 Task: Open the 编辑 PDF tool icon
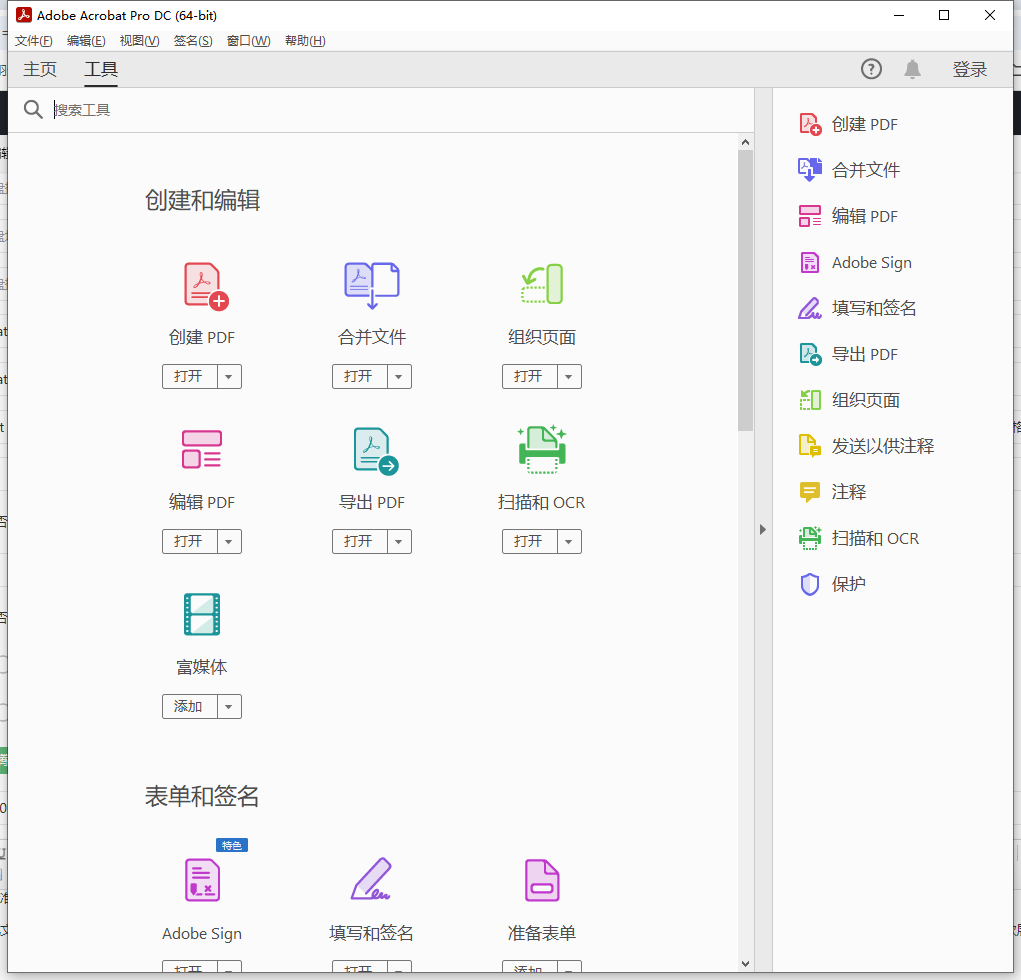(202, 450)
